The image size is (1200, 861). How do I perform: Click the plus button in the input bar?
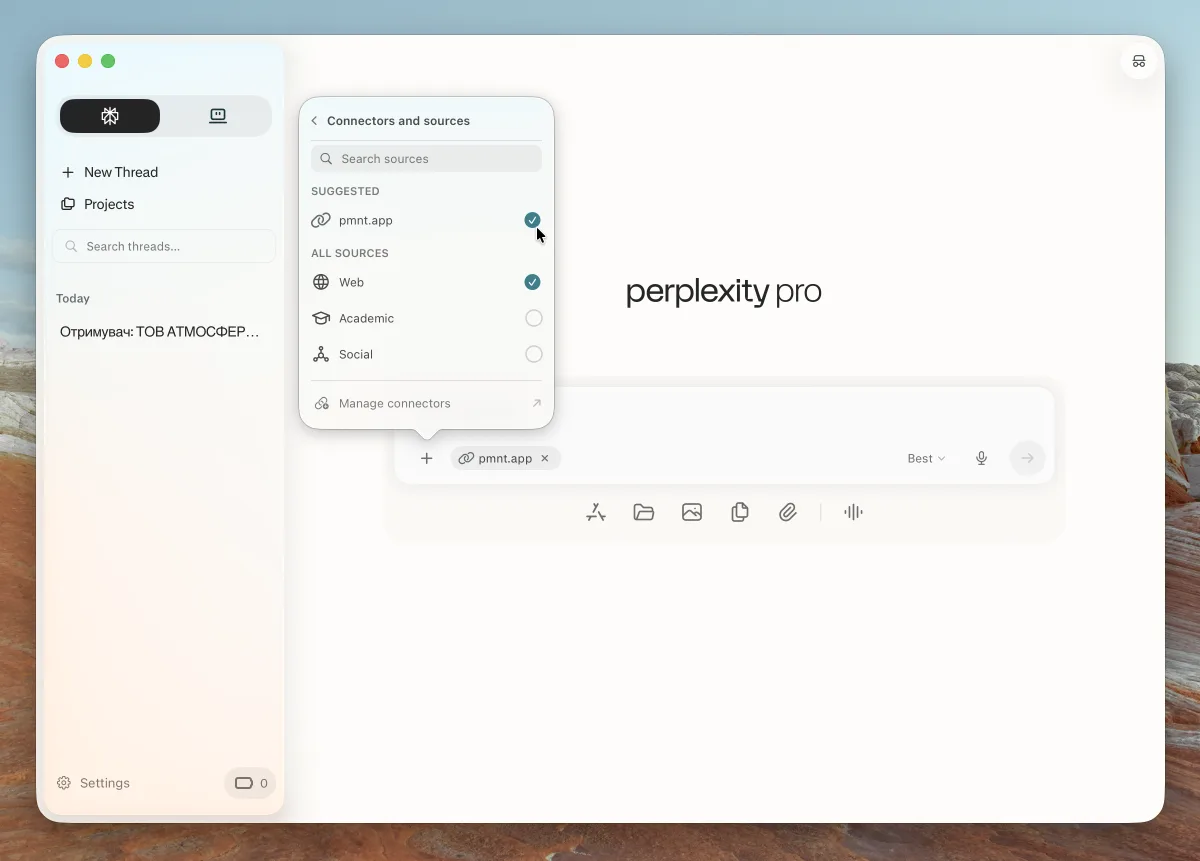click(427, 458)
